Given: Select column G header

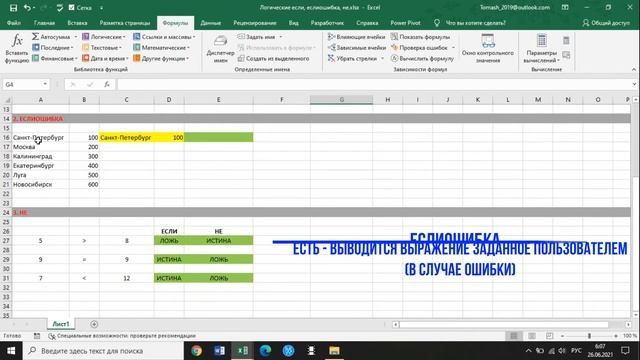Looking at the screenshot, I should tap(341, 100).
